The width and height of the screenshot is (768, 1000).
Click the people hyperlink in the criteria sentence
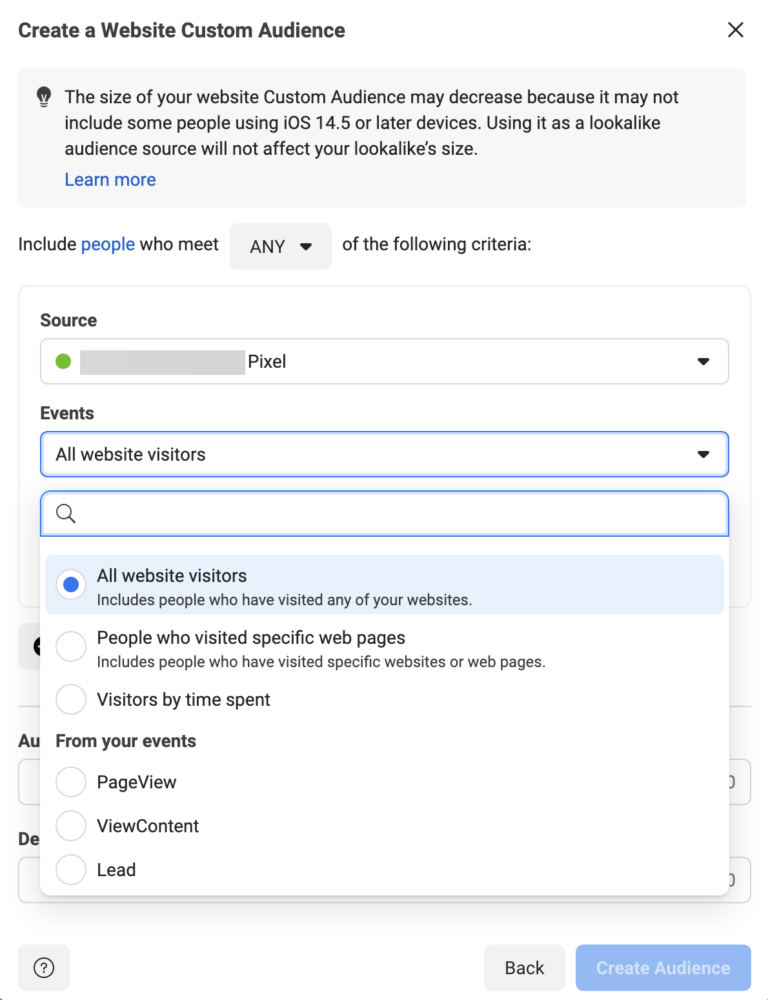[x=107, y=243]
